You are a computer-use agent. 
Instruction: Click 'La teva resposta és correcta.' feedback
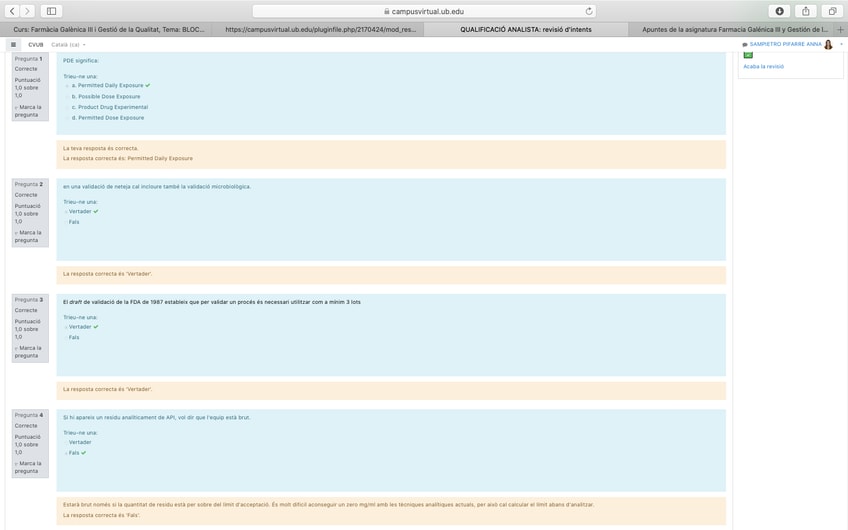tap(101, 148)
